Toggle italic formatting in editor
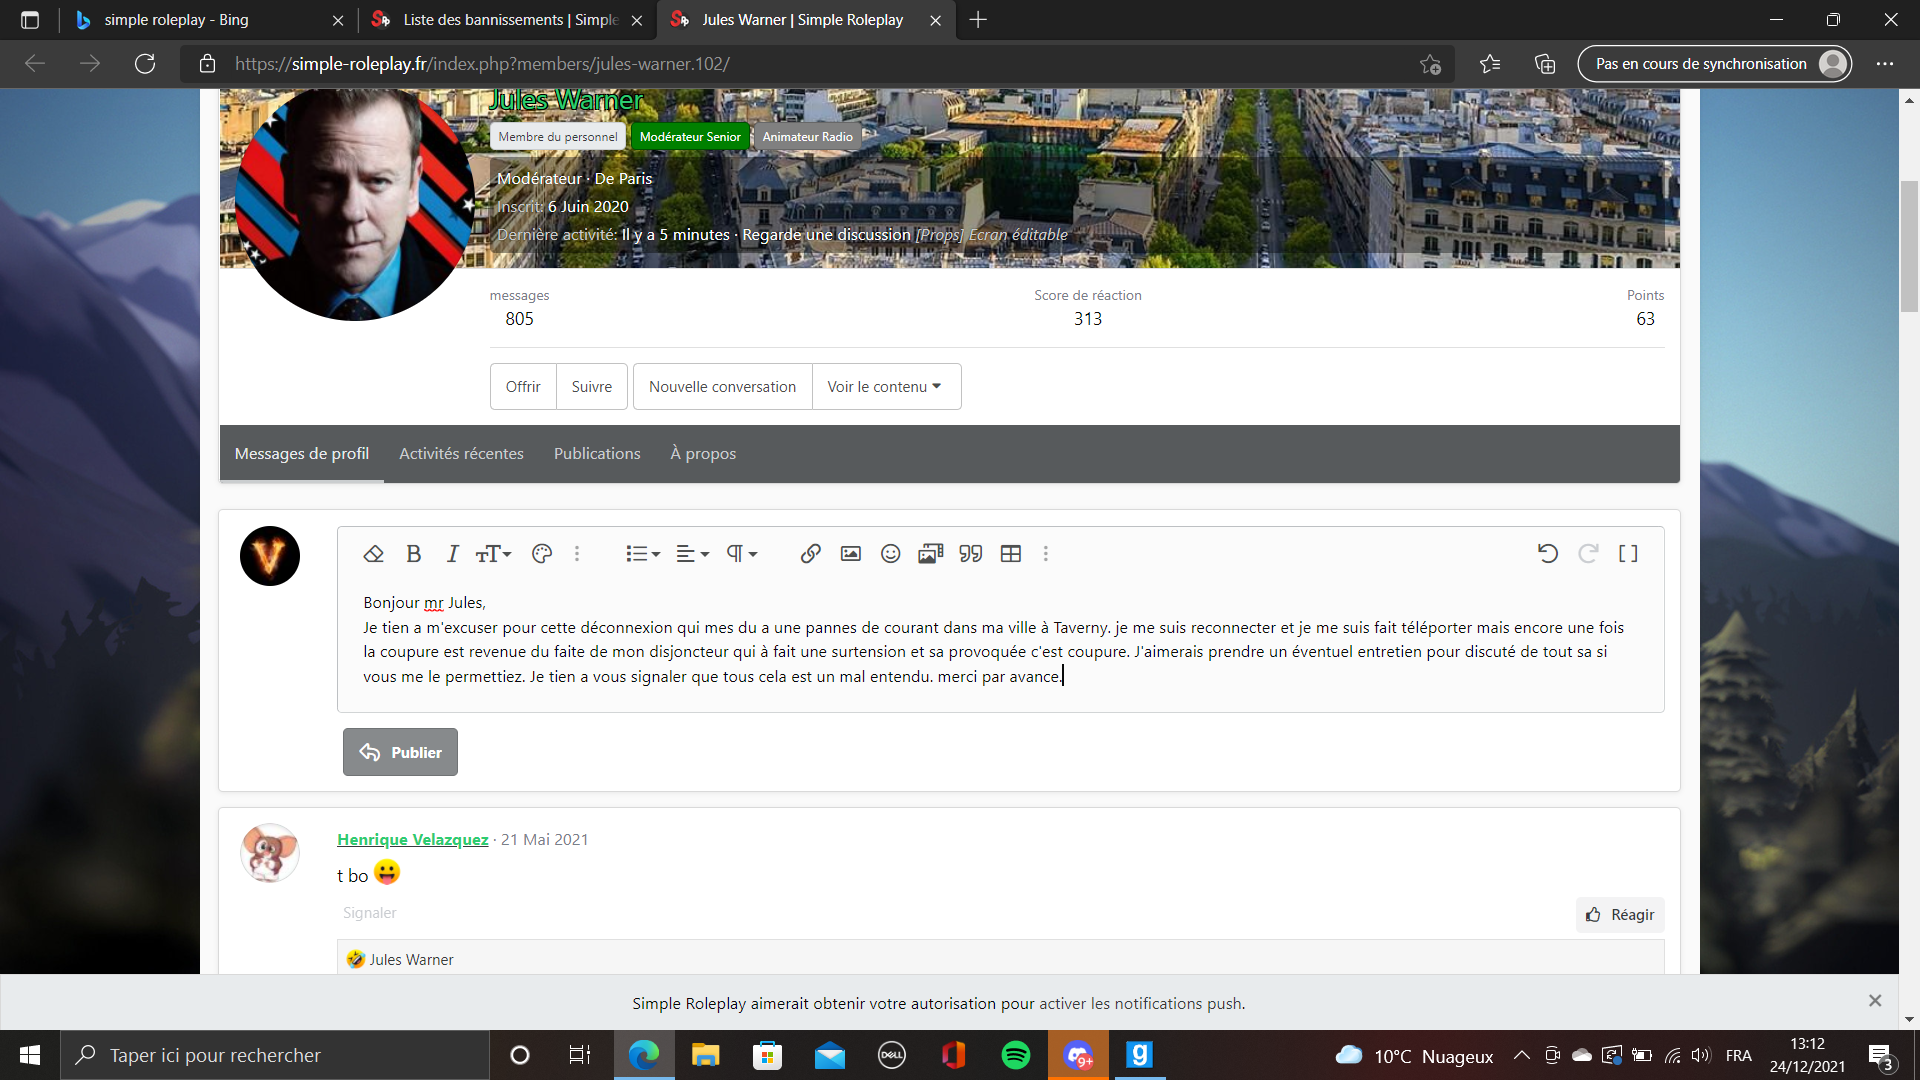 [452, 553]
